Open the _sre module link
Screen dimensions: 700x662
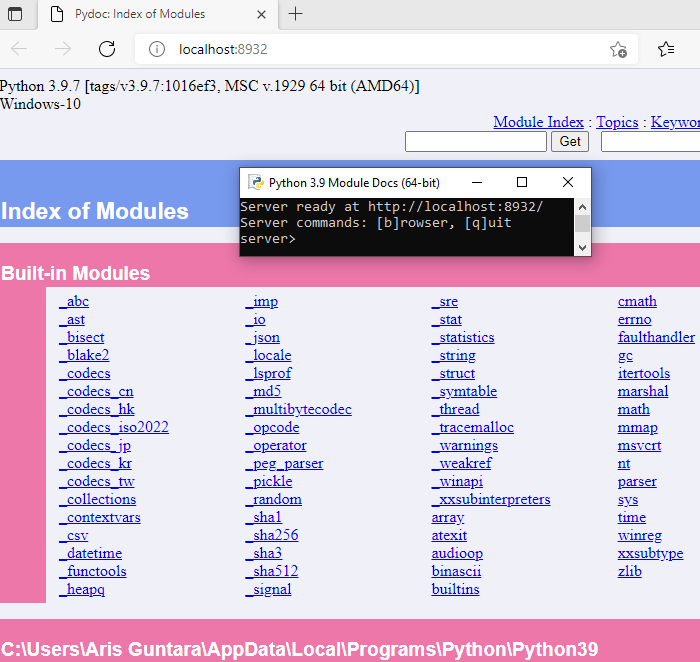point(445,302)
